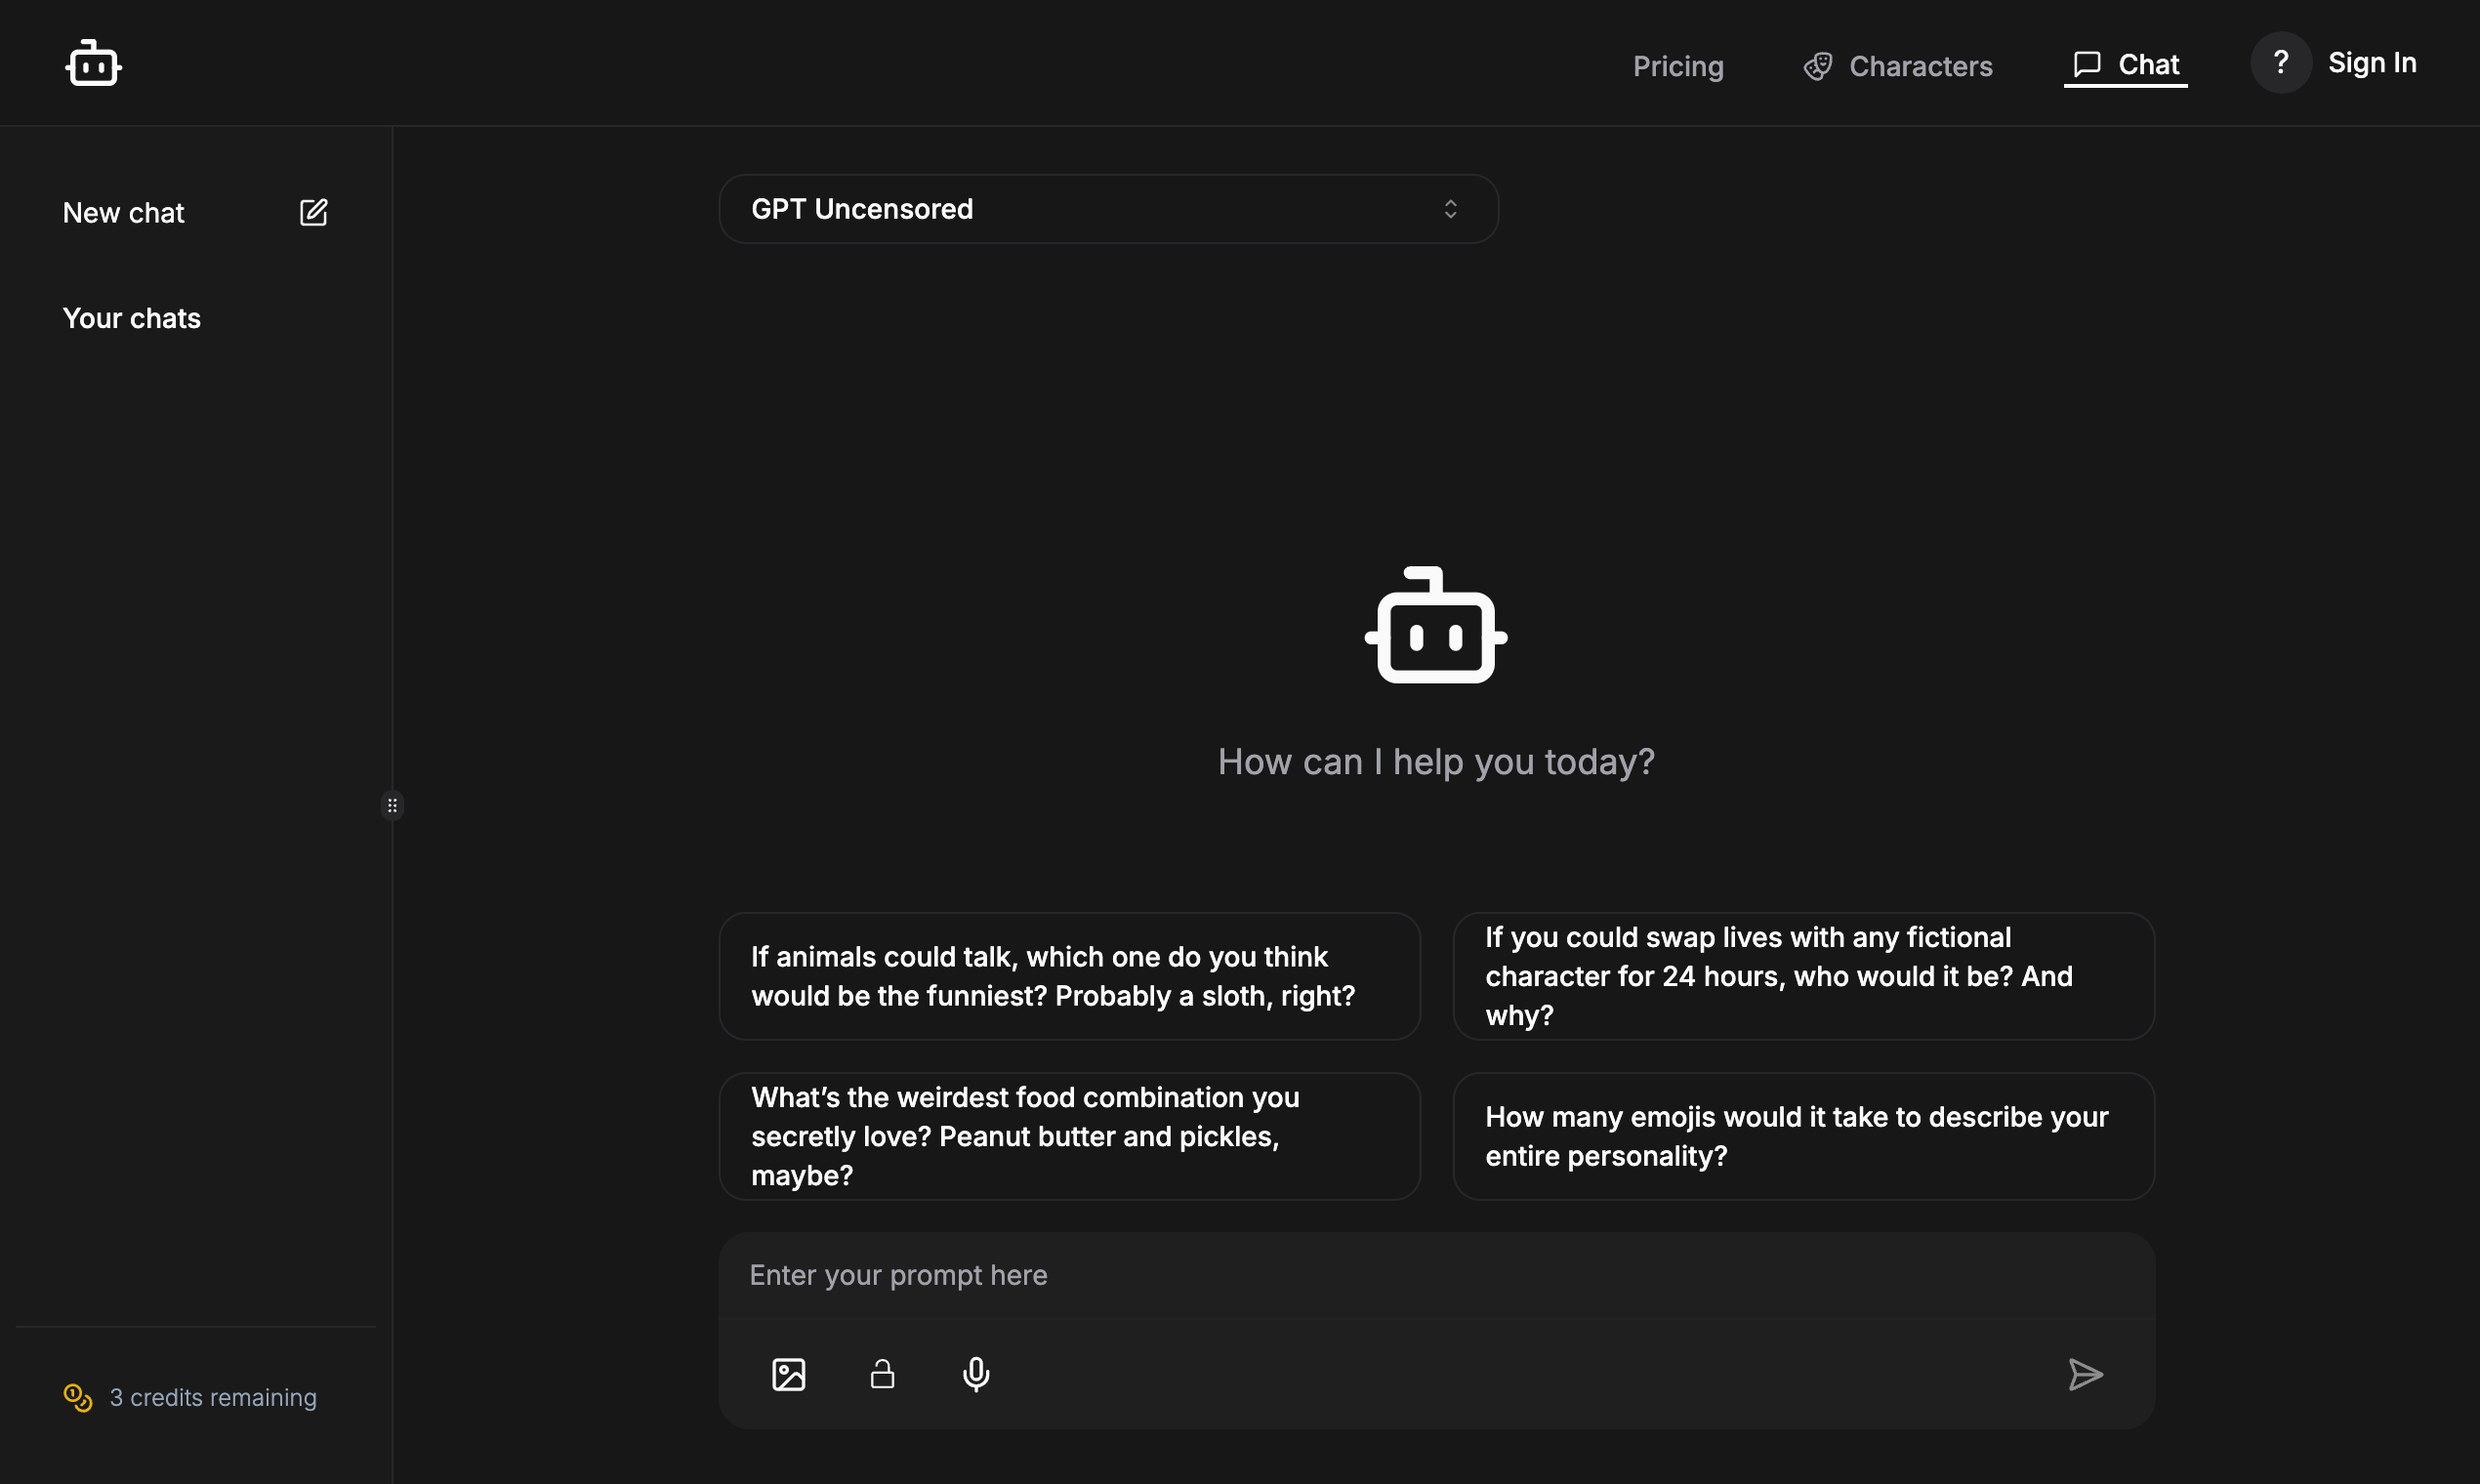Click the prompt input field
This screenshot has height=1484, width=2480.
point(1435,1275)
